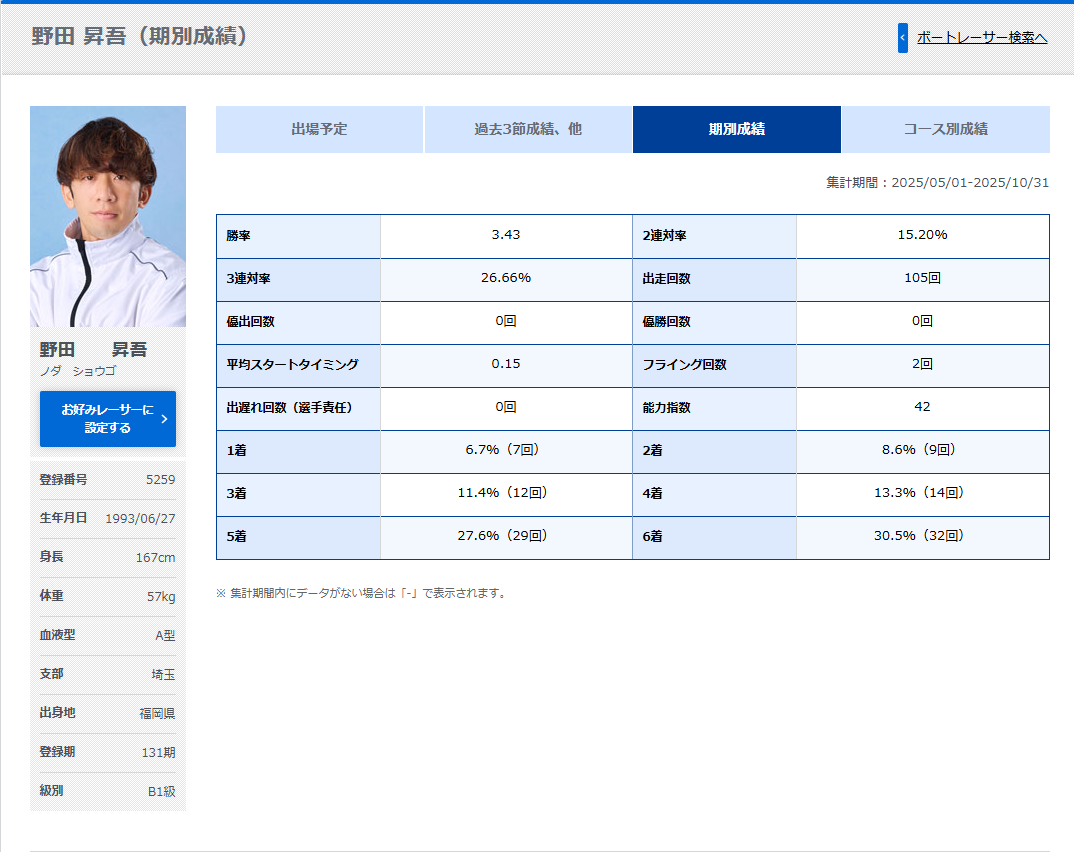Image resolution: width=1074 pixels, height=852 pixels.
Task: Click the page heading 野田 昇吾（期別成績）
Action: 140,37
